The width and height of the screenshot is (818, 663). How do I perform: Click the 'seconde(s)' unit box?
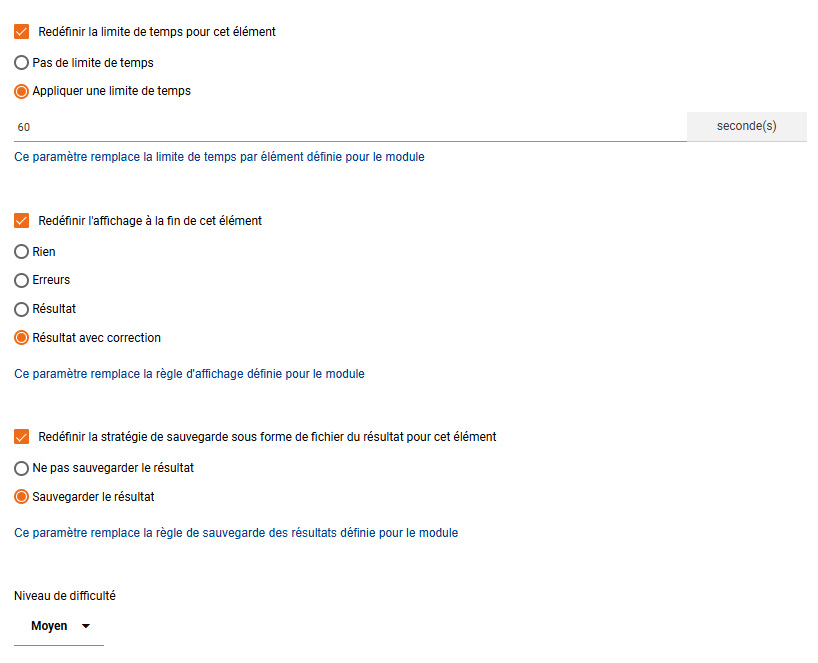coord(746,126)
